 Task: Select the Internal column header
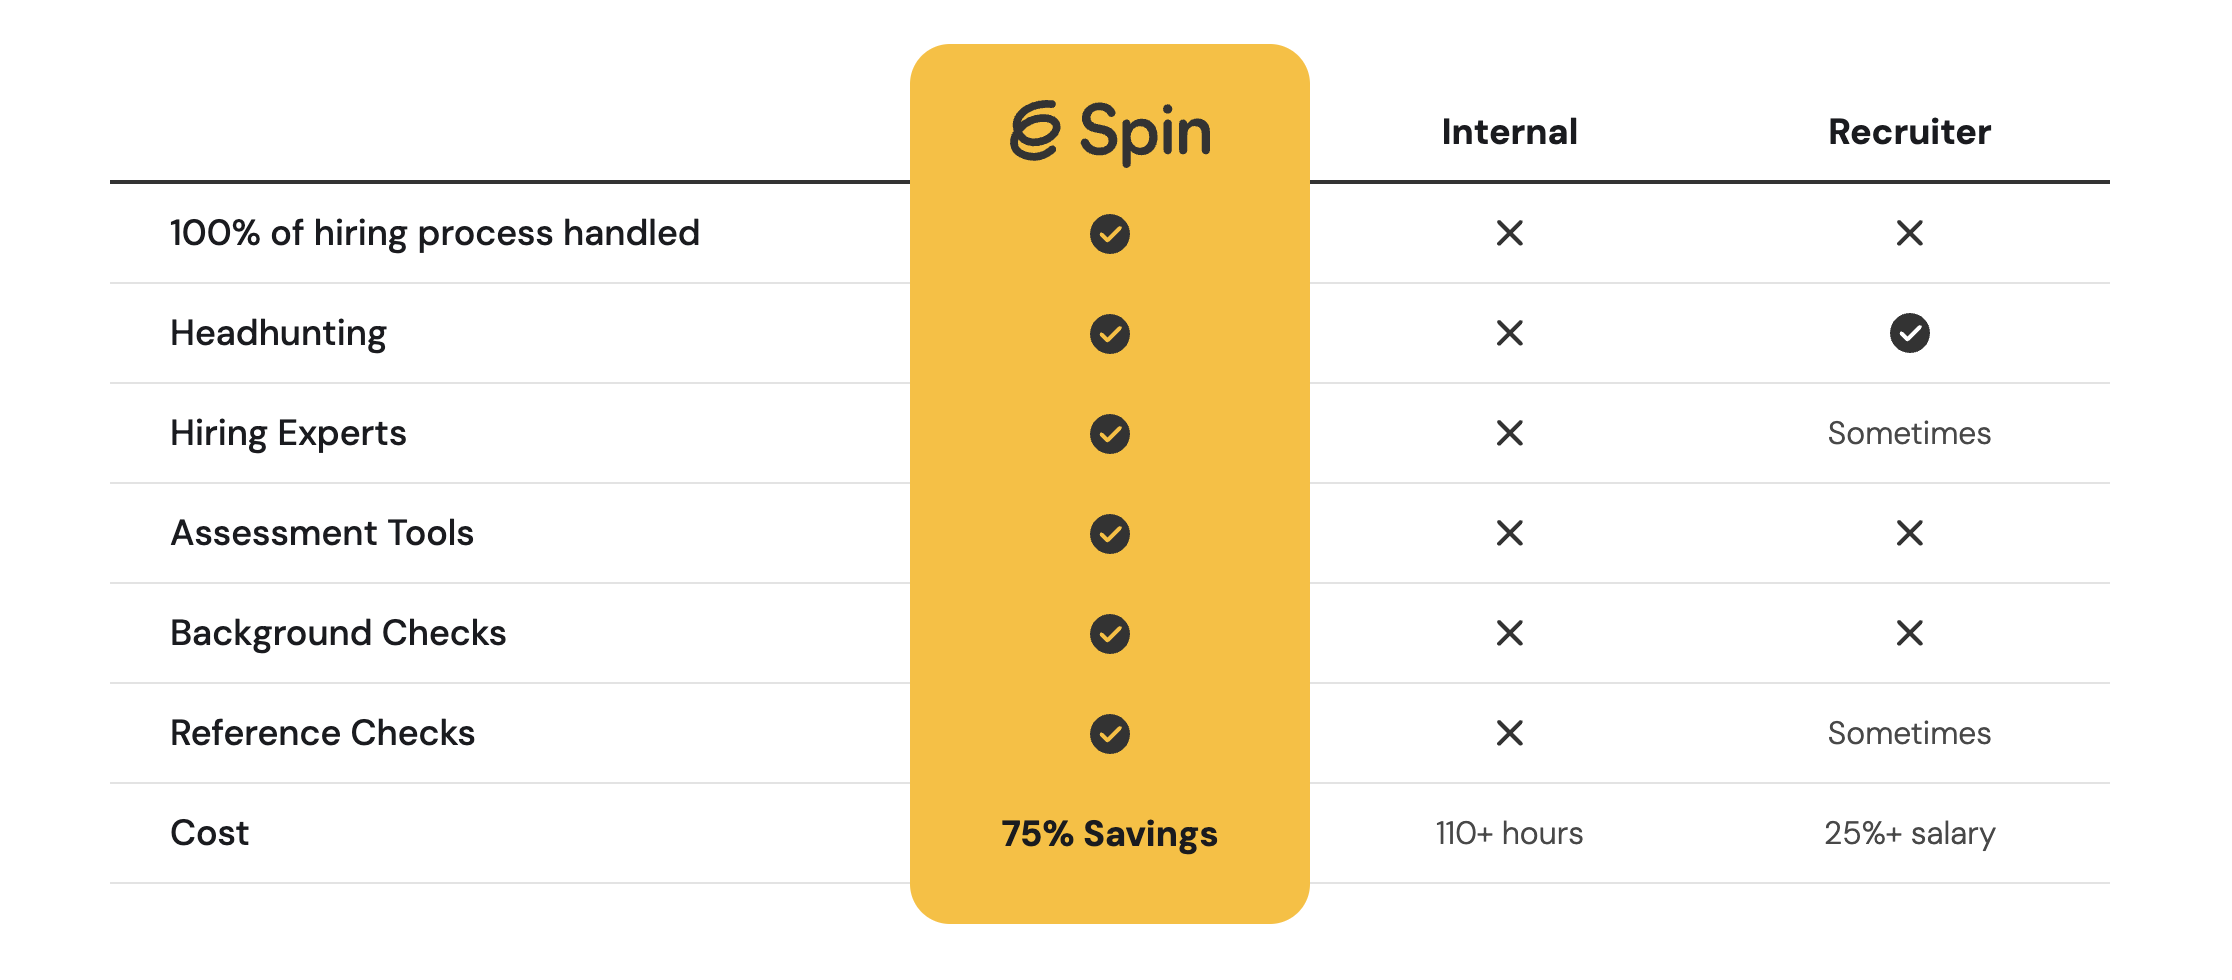1509,132
